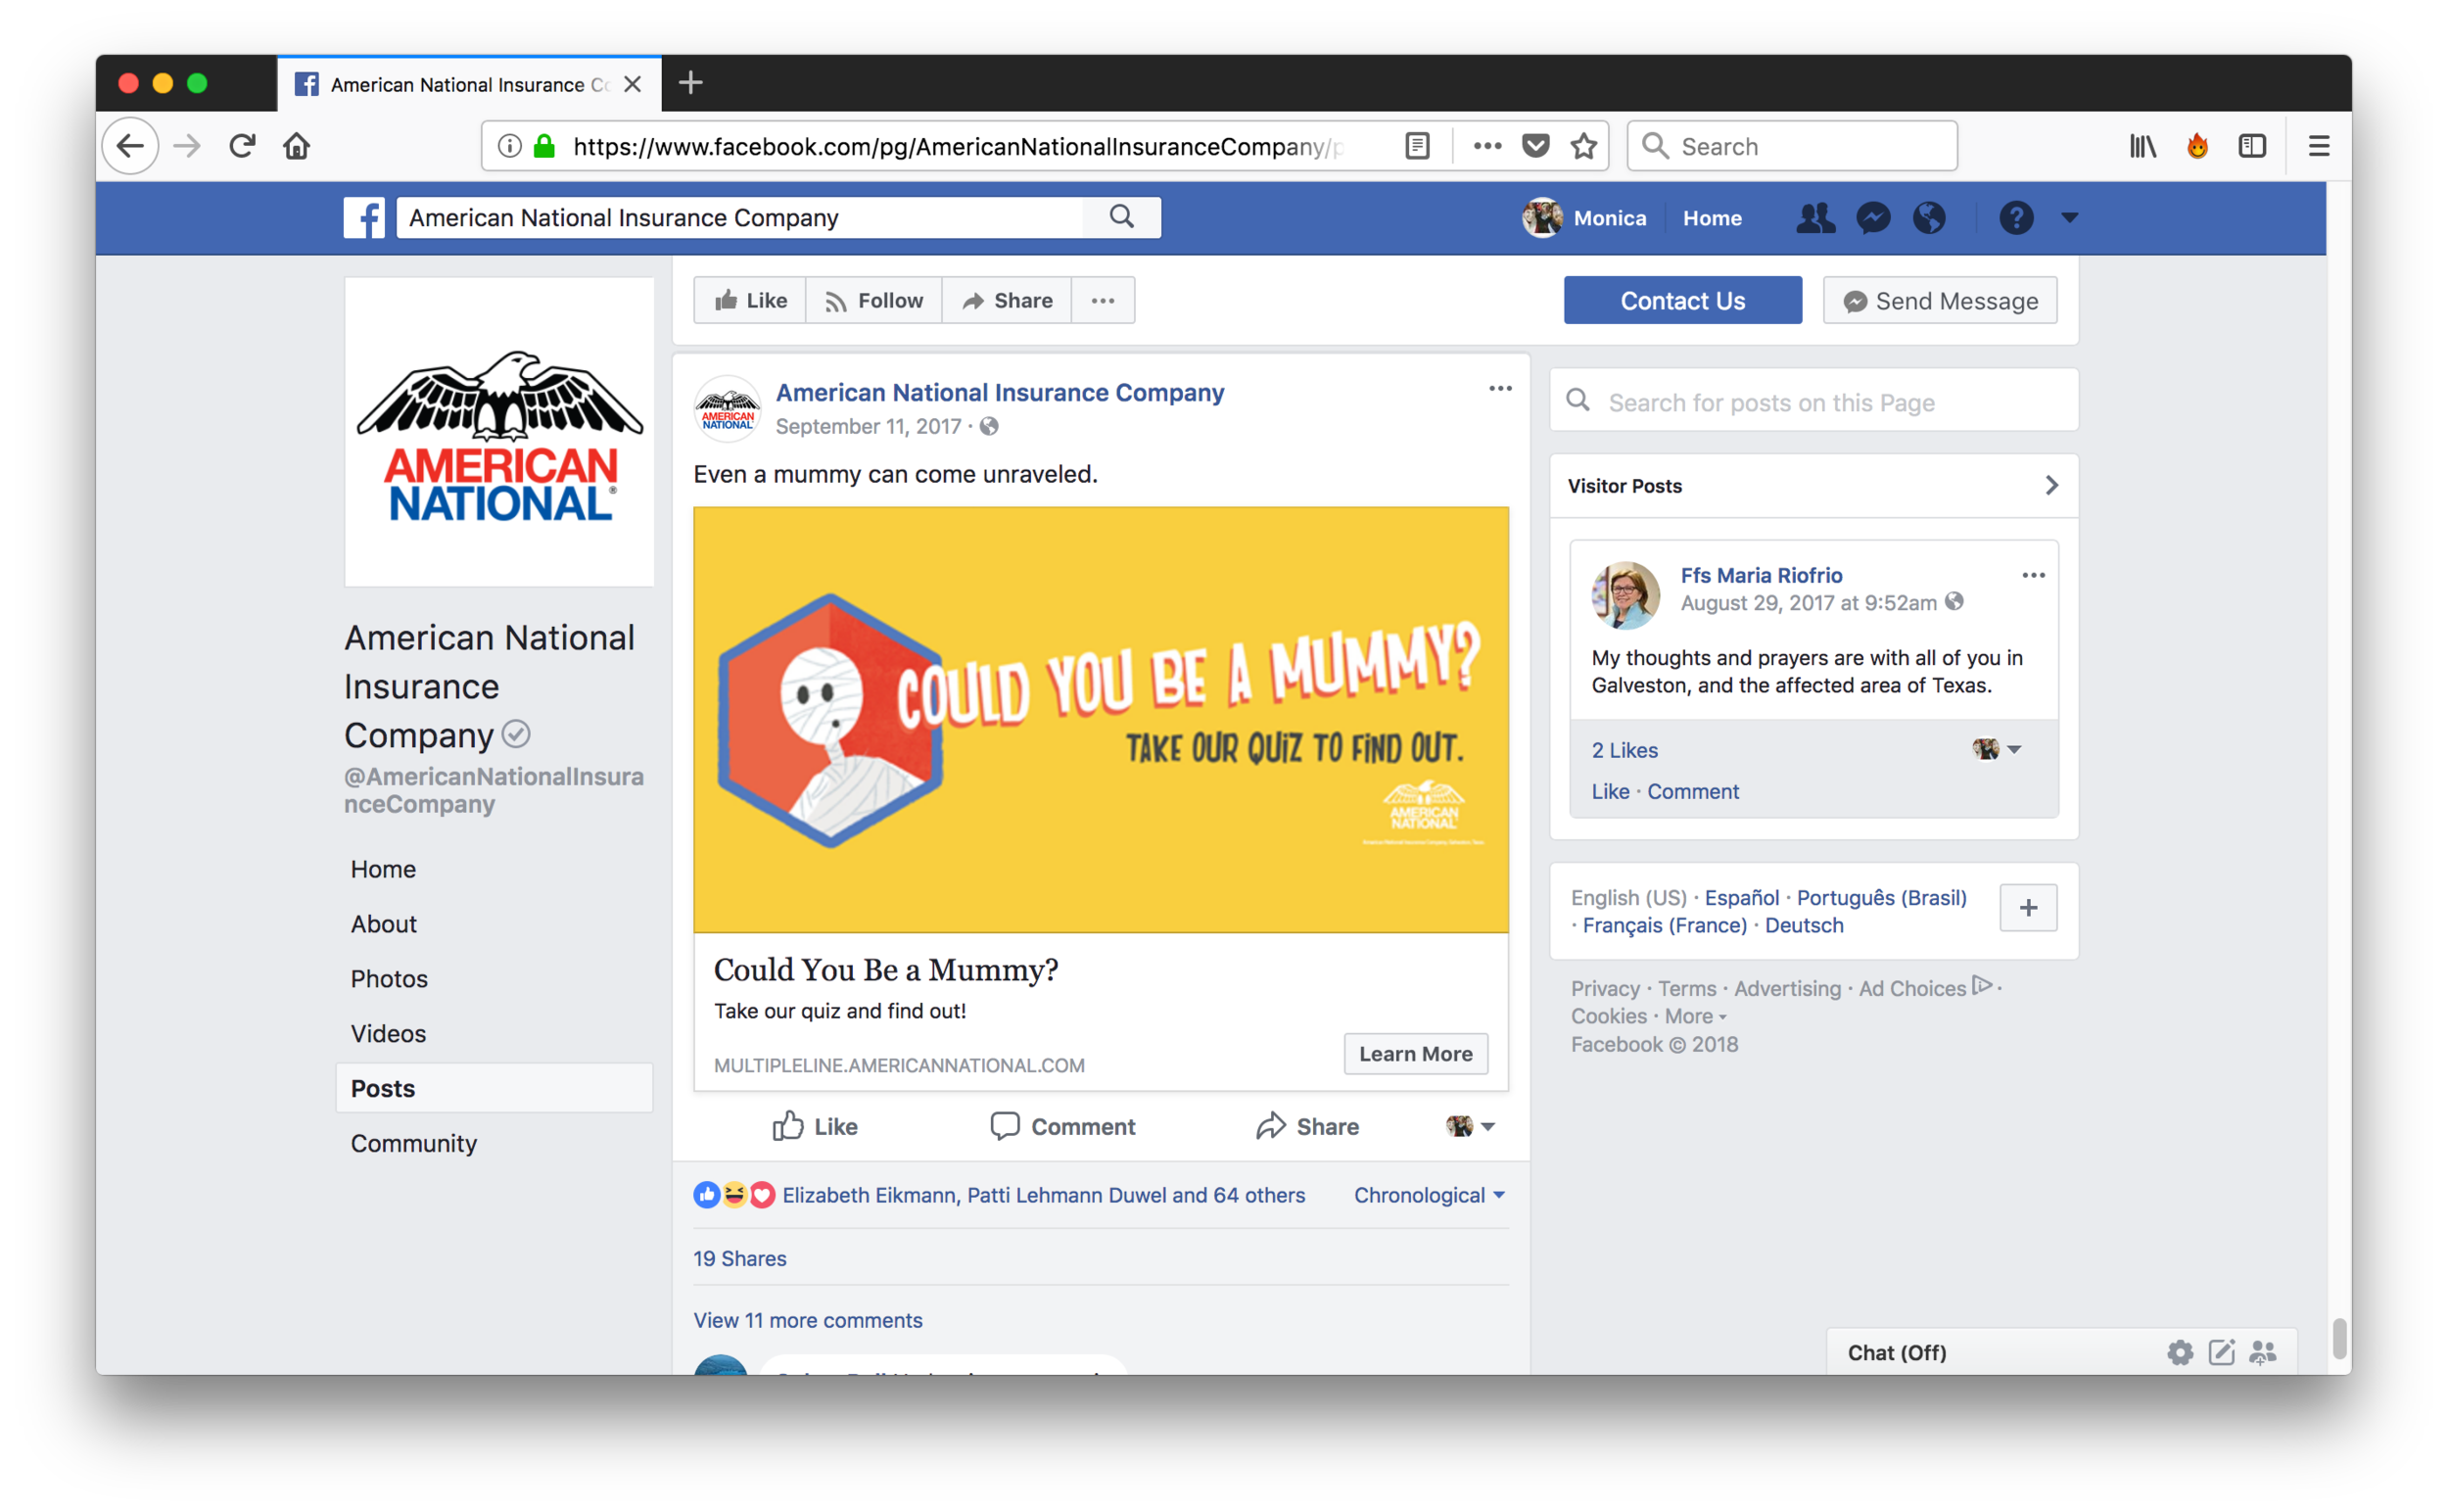Click the 19 Shares link
The image size is (2448, 1512).
pos(739,1258)
